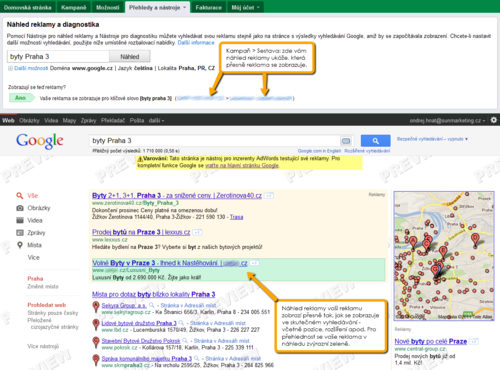Select the Obrázky camera icon filter
Screen dimensions: 500x370
click(x=33, y=208)
